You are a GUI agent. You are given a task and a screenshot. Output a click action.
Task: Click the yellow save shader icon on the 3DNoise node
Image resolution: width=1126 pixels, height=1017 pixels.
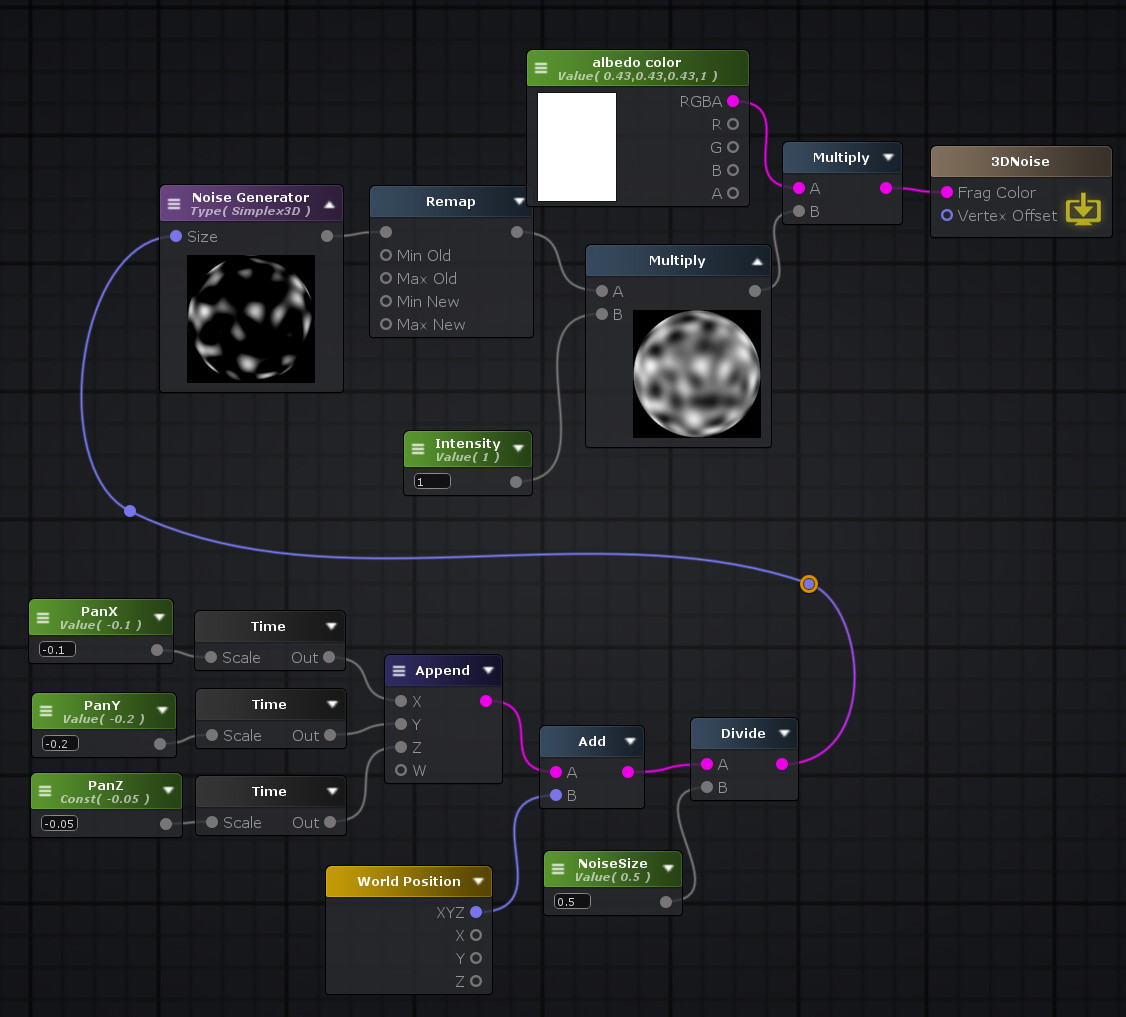point(1084,210)
